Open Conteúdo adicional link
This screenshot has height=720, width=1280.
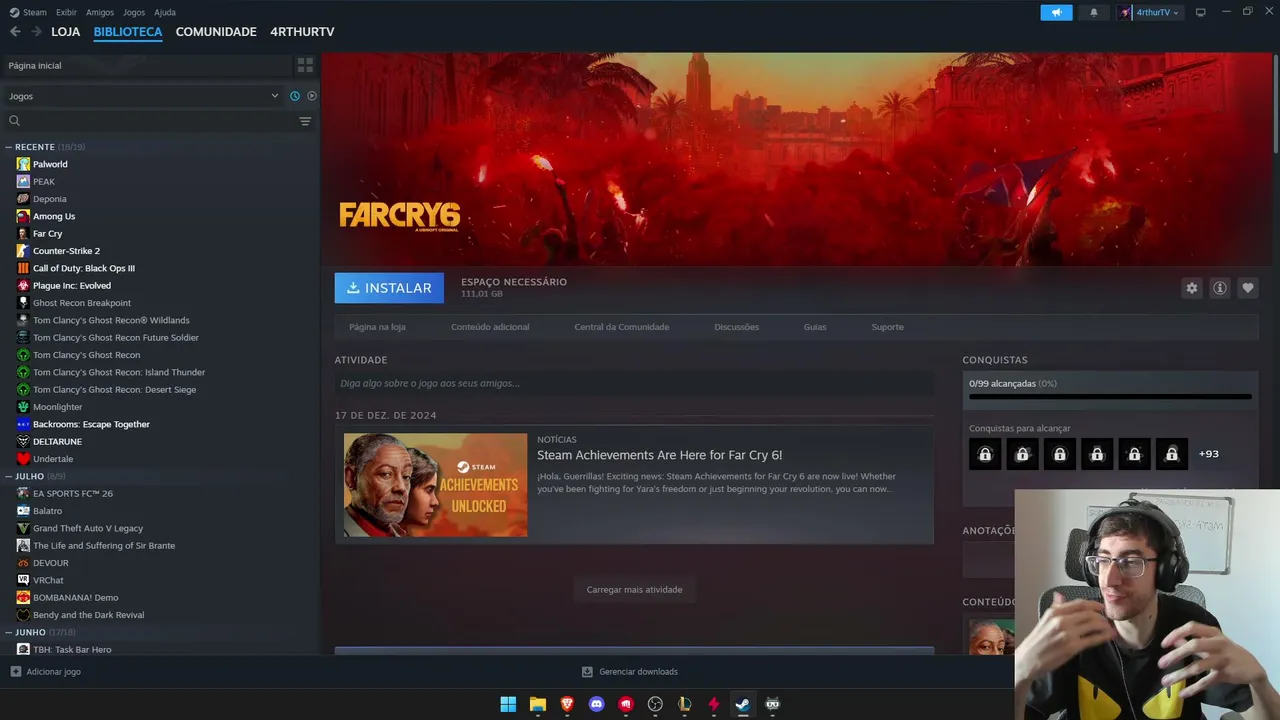[490, 327]
